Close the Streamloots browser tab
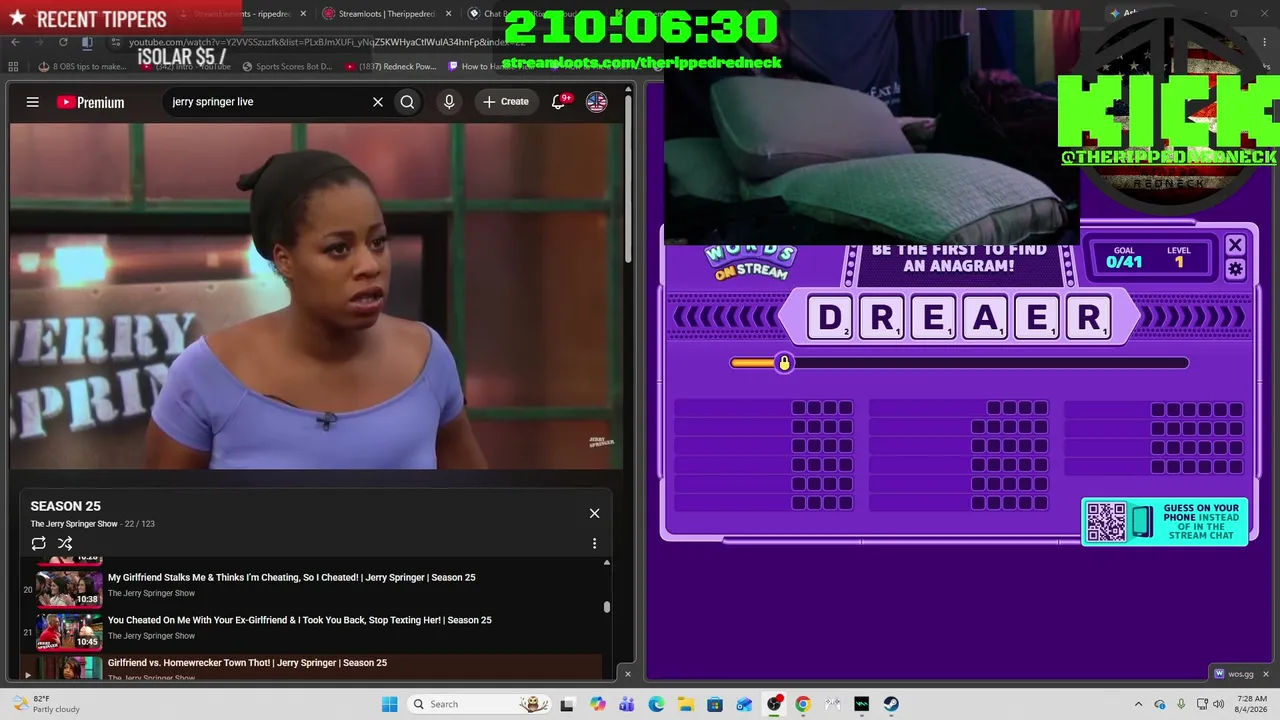The height and width of the screenshot is (720, 1280). pos(448,14)
